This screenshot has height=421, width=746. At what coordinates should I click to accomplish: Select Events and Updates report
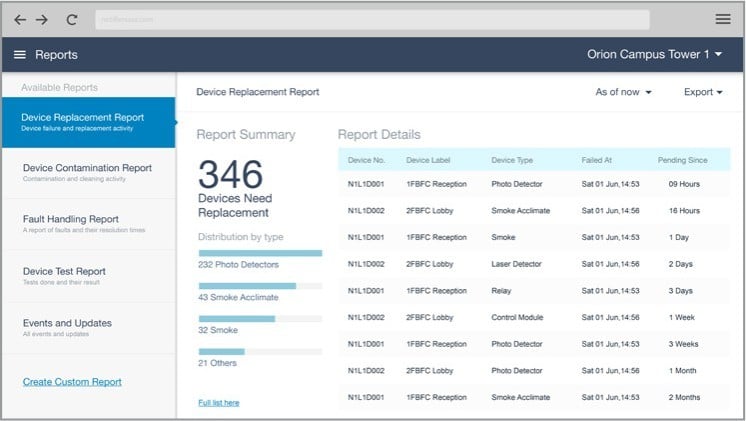(x=88, y=328)
